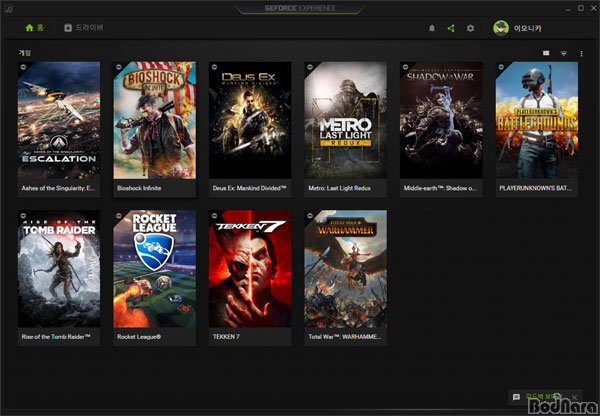Open Bioshock Infinite cover art

click(155, 120)
